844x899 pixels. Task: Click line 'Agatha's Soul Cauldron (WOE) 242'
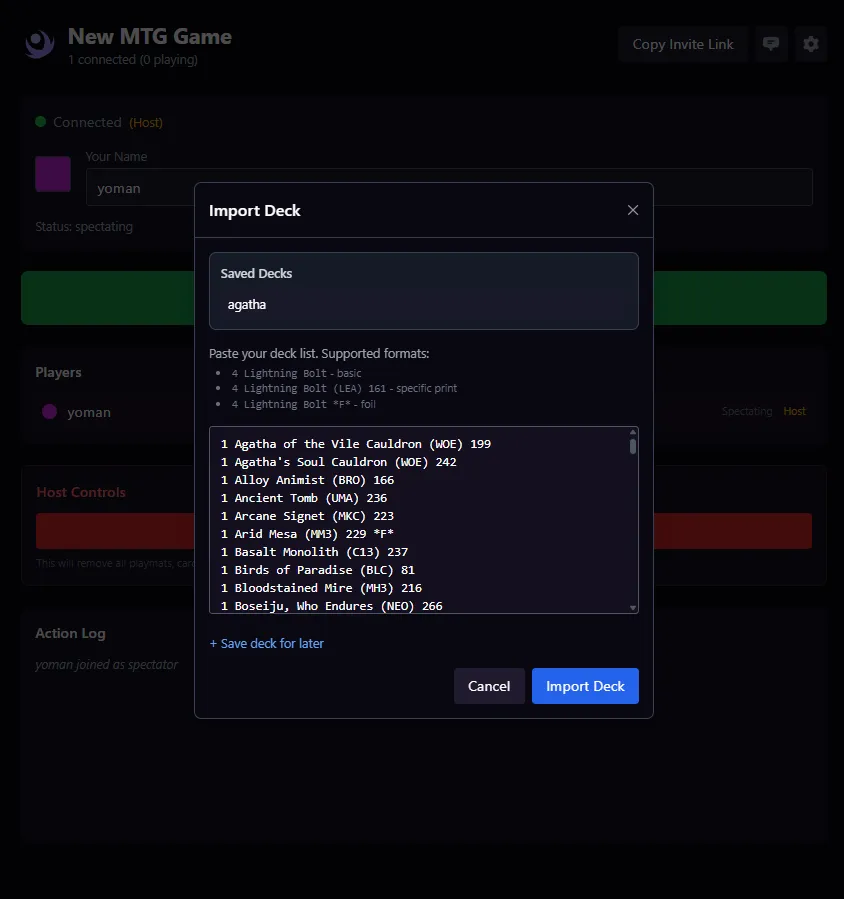point(338,462)
